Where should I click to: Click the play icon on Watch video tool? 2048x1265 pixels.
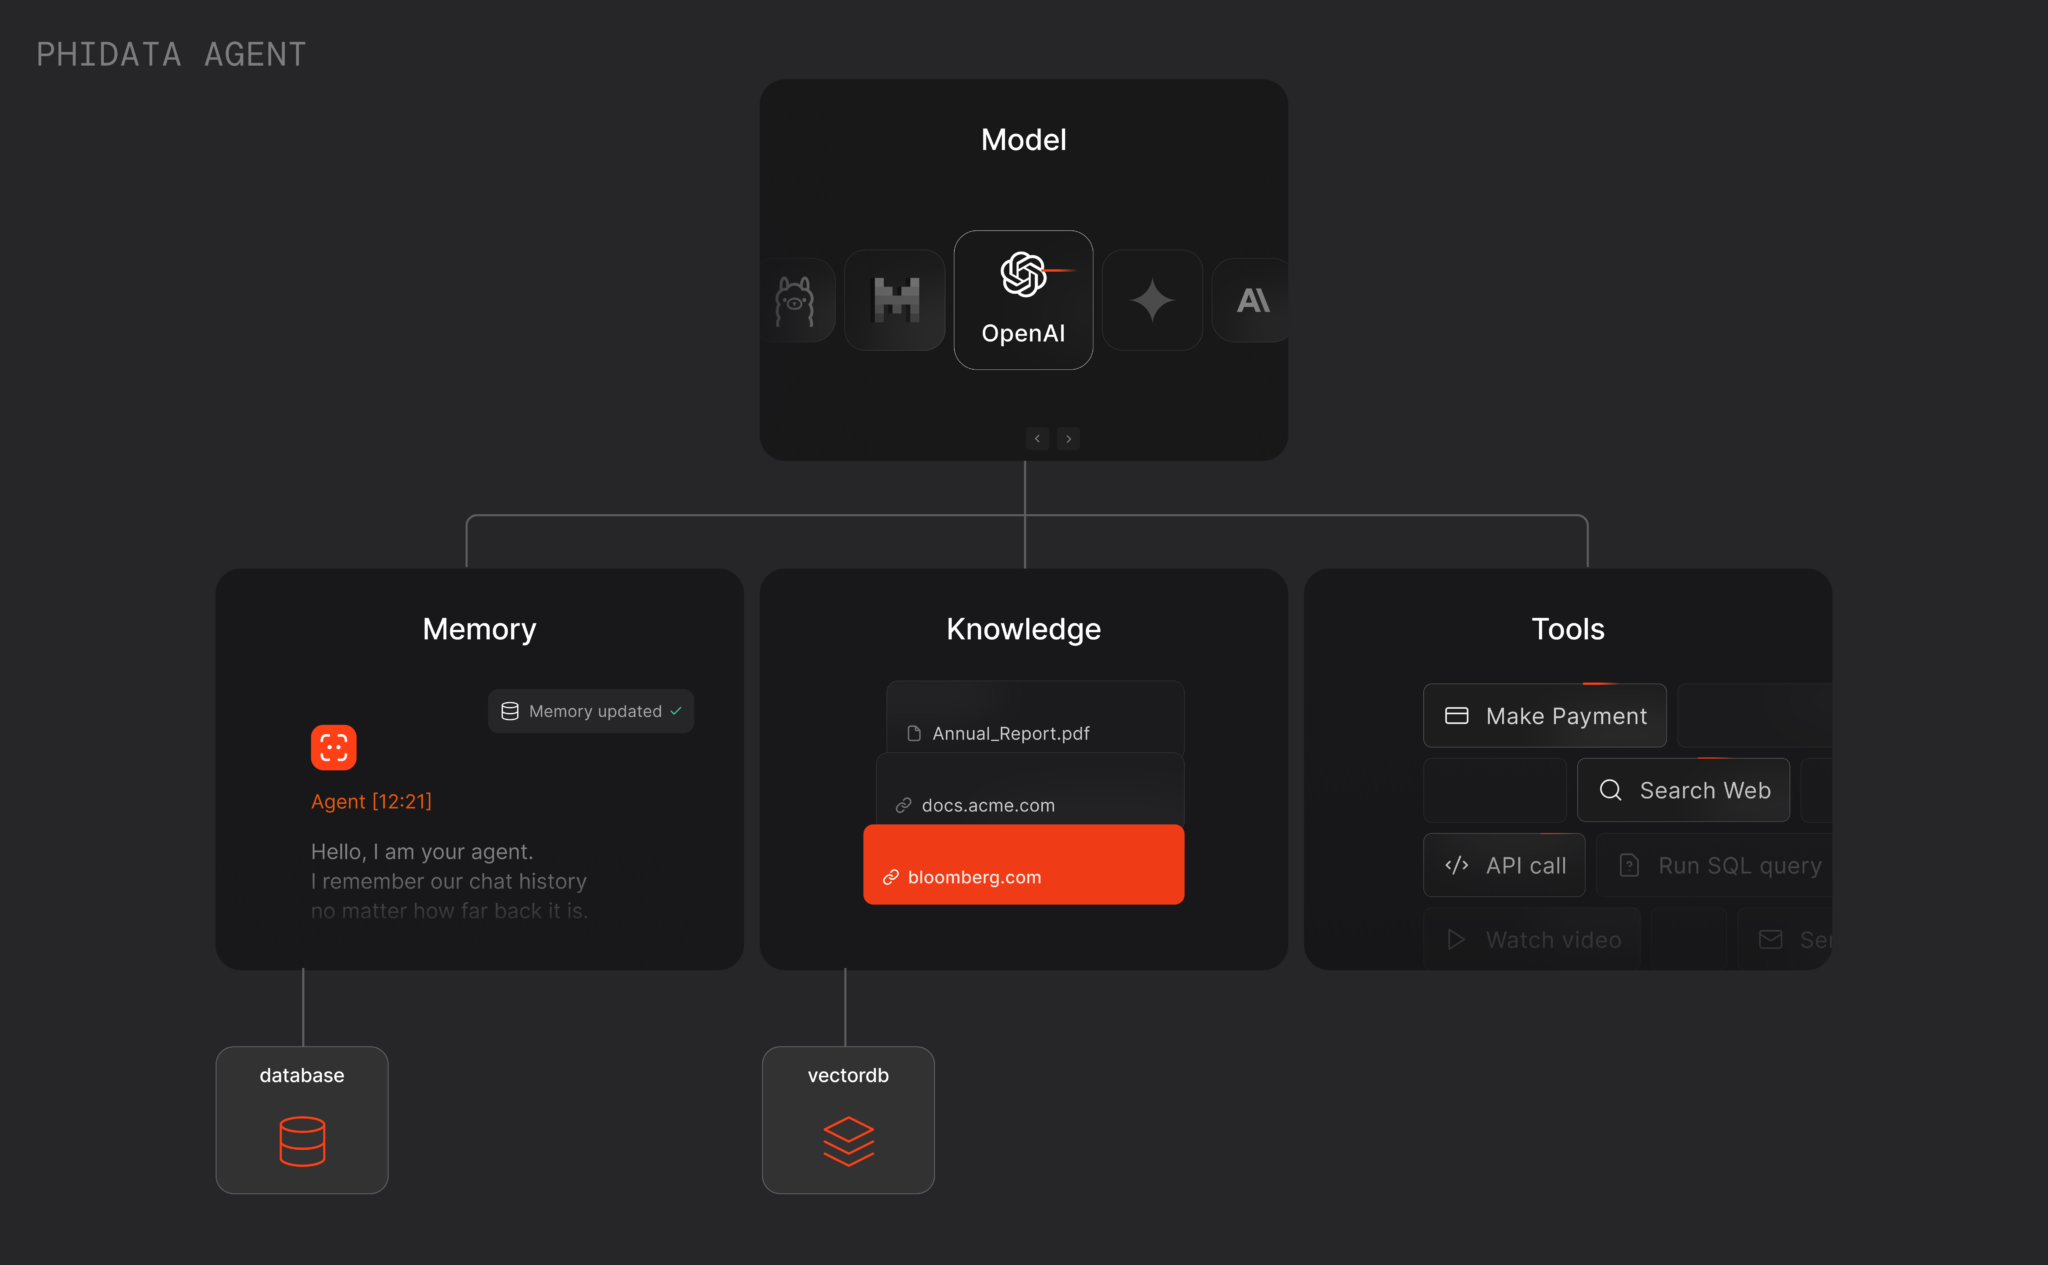coord(1455,939)
